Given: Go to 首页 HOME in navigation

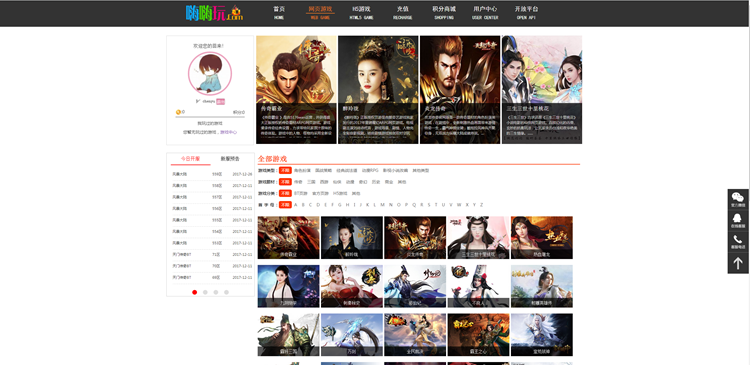Looking at the screenshot, I should [279, 13].
